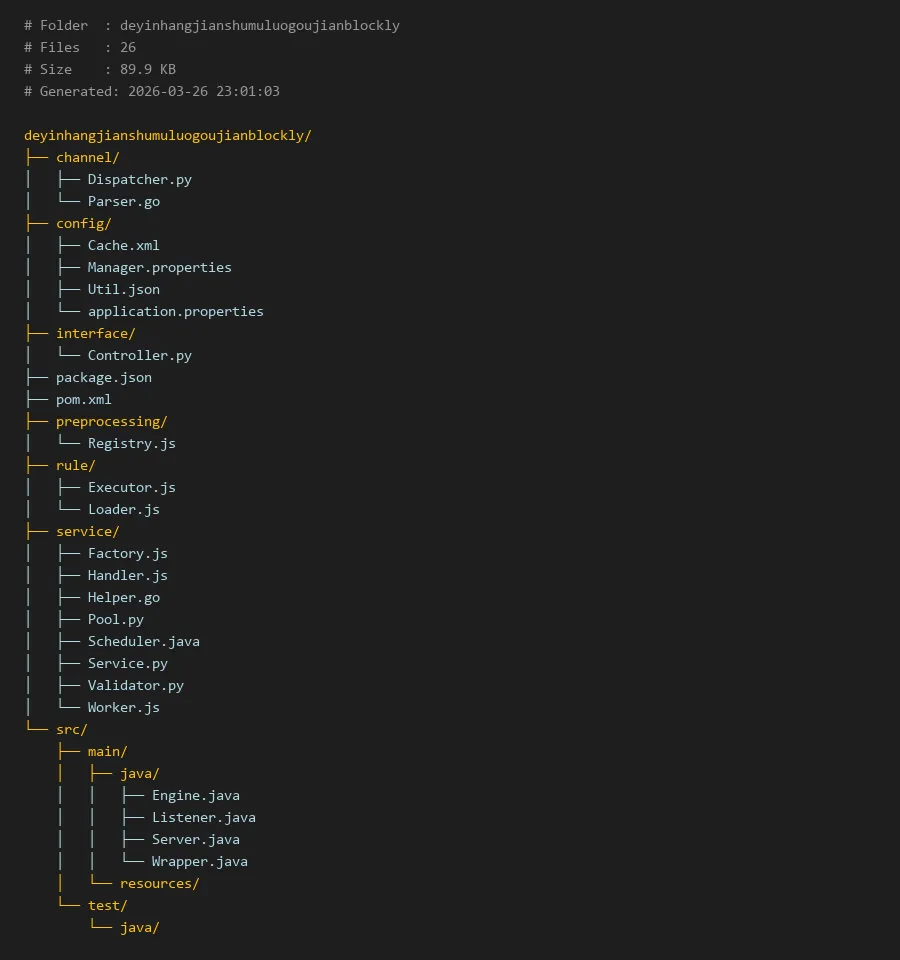Select Manager.properties in config

pos(159,267)
